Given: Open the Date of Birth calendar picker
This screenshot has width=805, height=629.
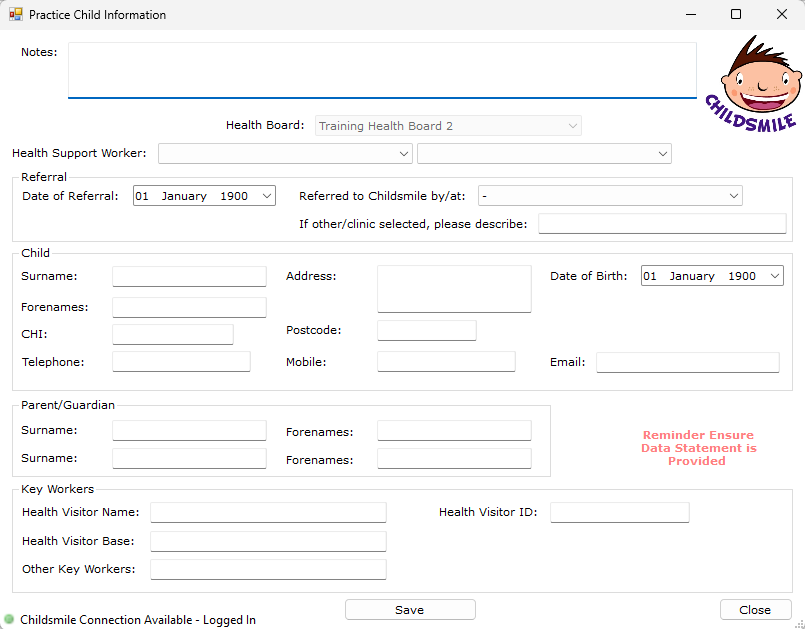Looking at the screenshot, I should (x=775, y=276).
